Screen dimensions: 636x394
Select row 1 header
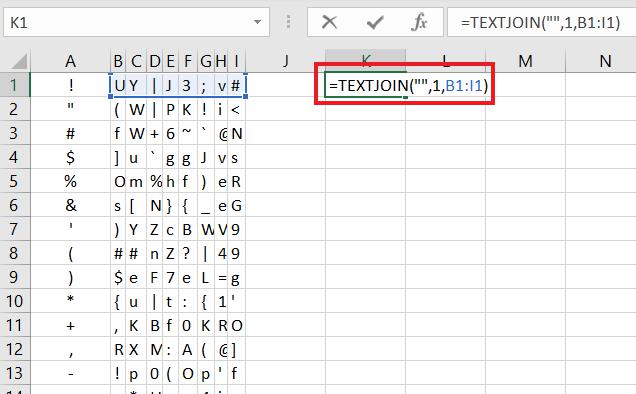click(15, 85)
